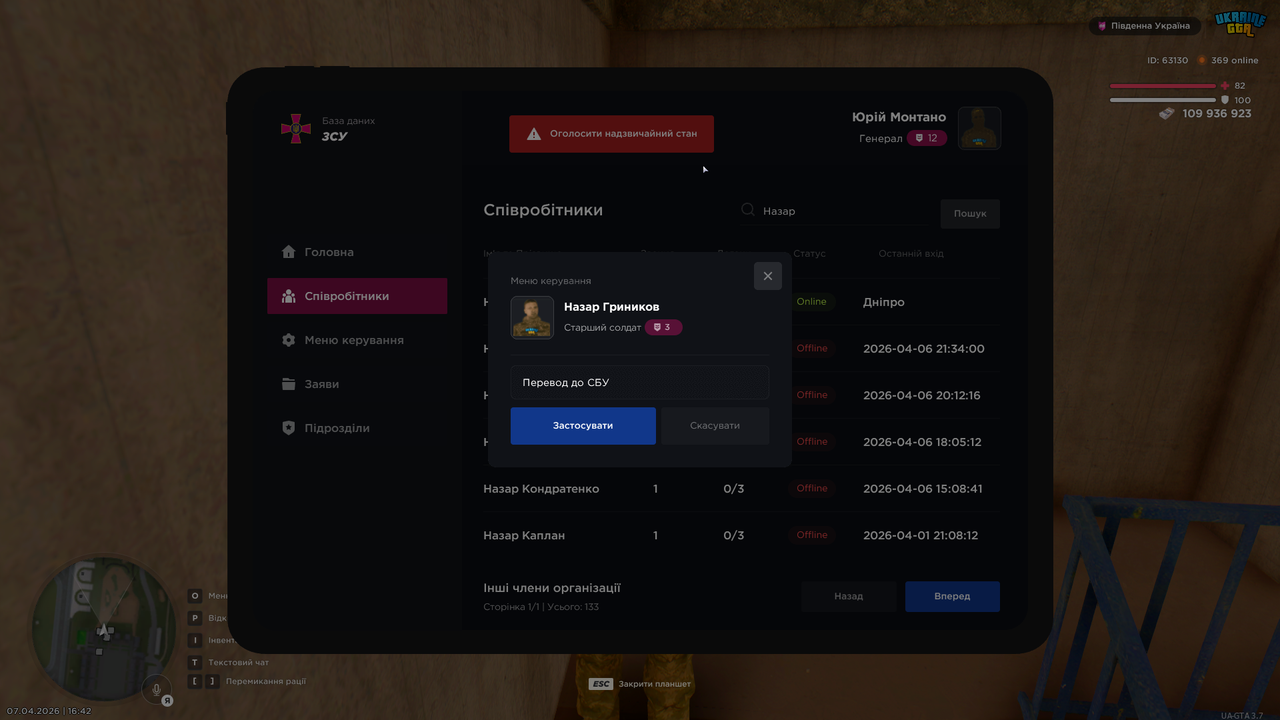Apply action with Застосувати button
This screenshot has height=720, width=1280.
tap(583, 426)
